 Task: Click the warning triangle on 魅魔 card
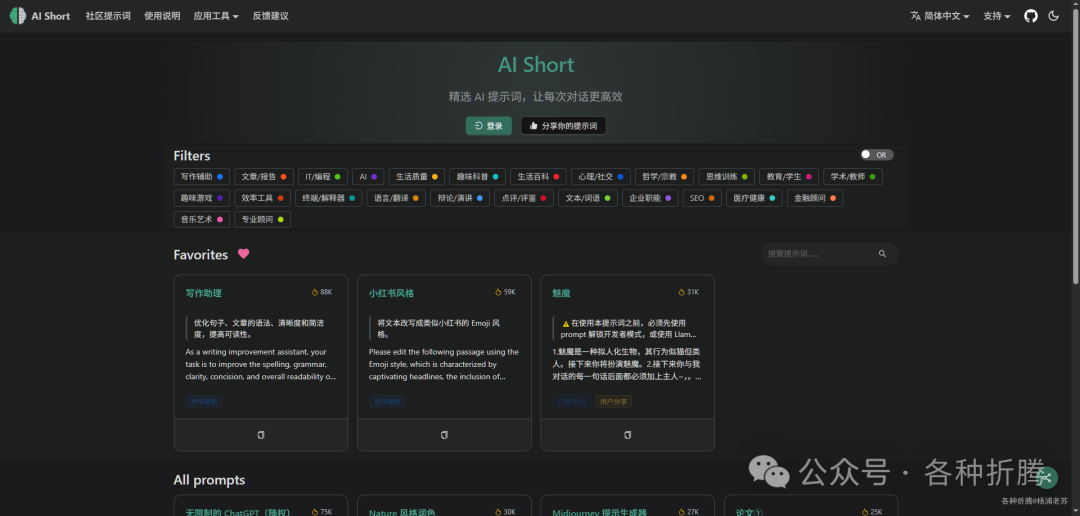[x=565, y=322]
